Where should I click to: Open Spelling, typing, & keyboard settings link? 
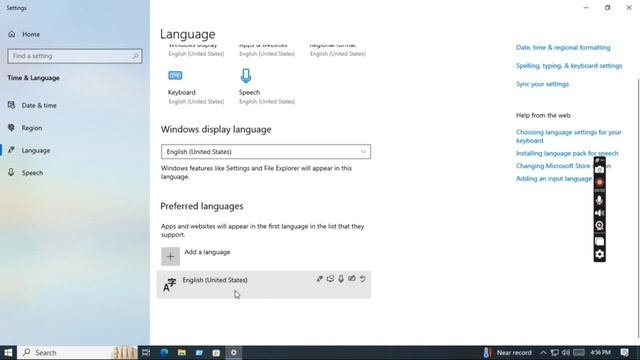pos(569,66)
